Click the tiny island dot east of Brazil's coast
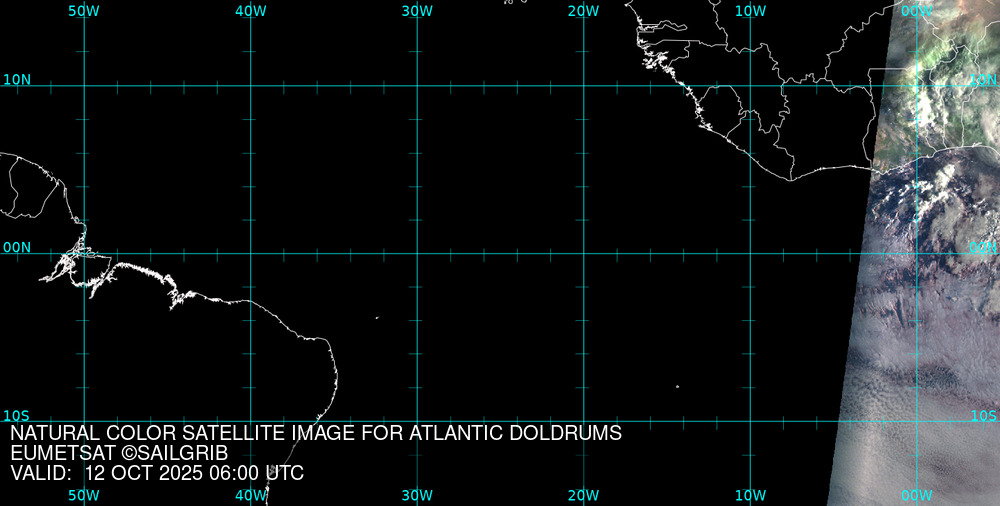Image resolution: width=1000 pixels, height=506 pixels. [x=377, y=318]
